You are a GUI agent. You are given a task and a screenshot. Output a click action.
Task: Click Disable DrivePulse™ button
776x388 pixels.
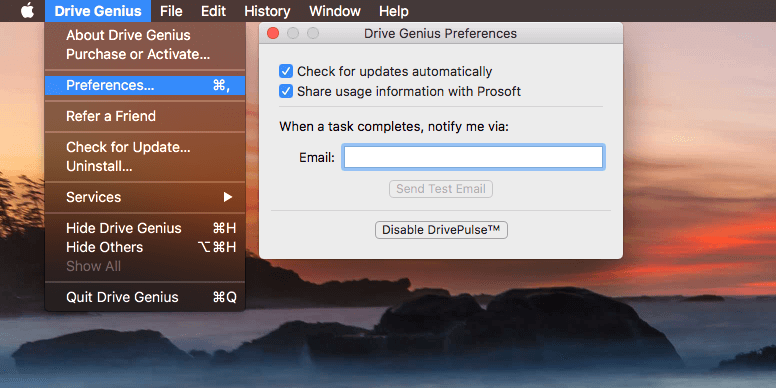tap(441, 230)
